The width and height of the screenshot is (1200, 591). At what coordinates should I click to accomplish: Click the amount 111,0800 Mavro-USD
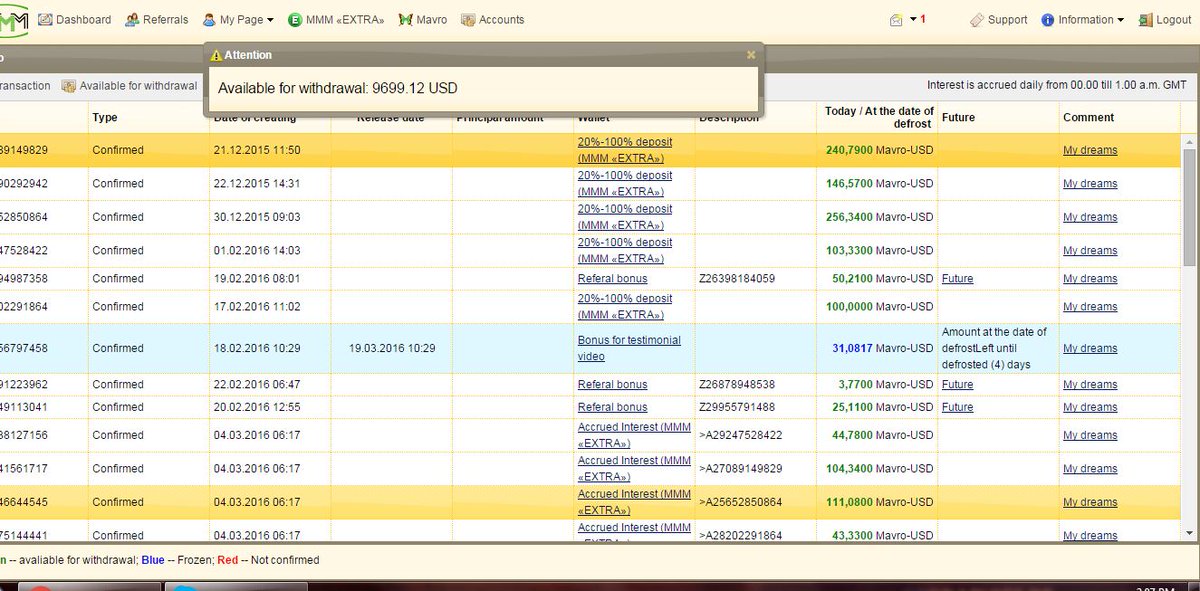coord(880,503)
